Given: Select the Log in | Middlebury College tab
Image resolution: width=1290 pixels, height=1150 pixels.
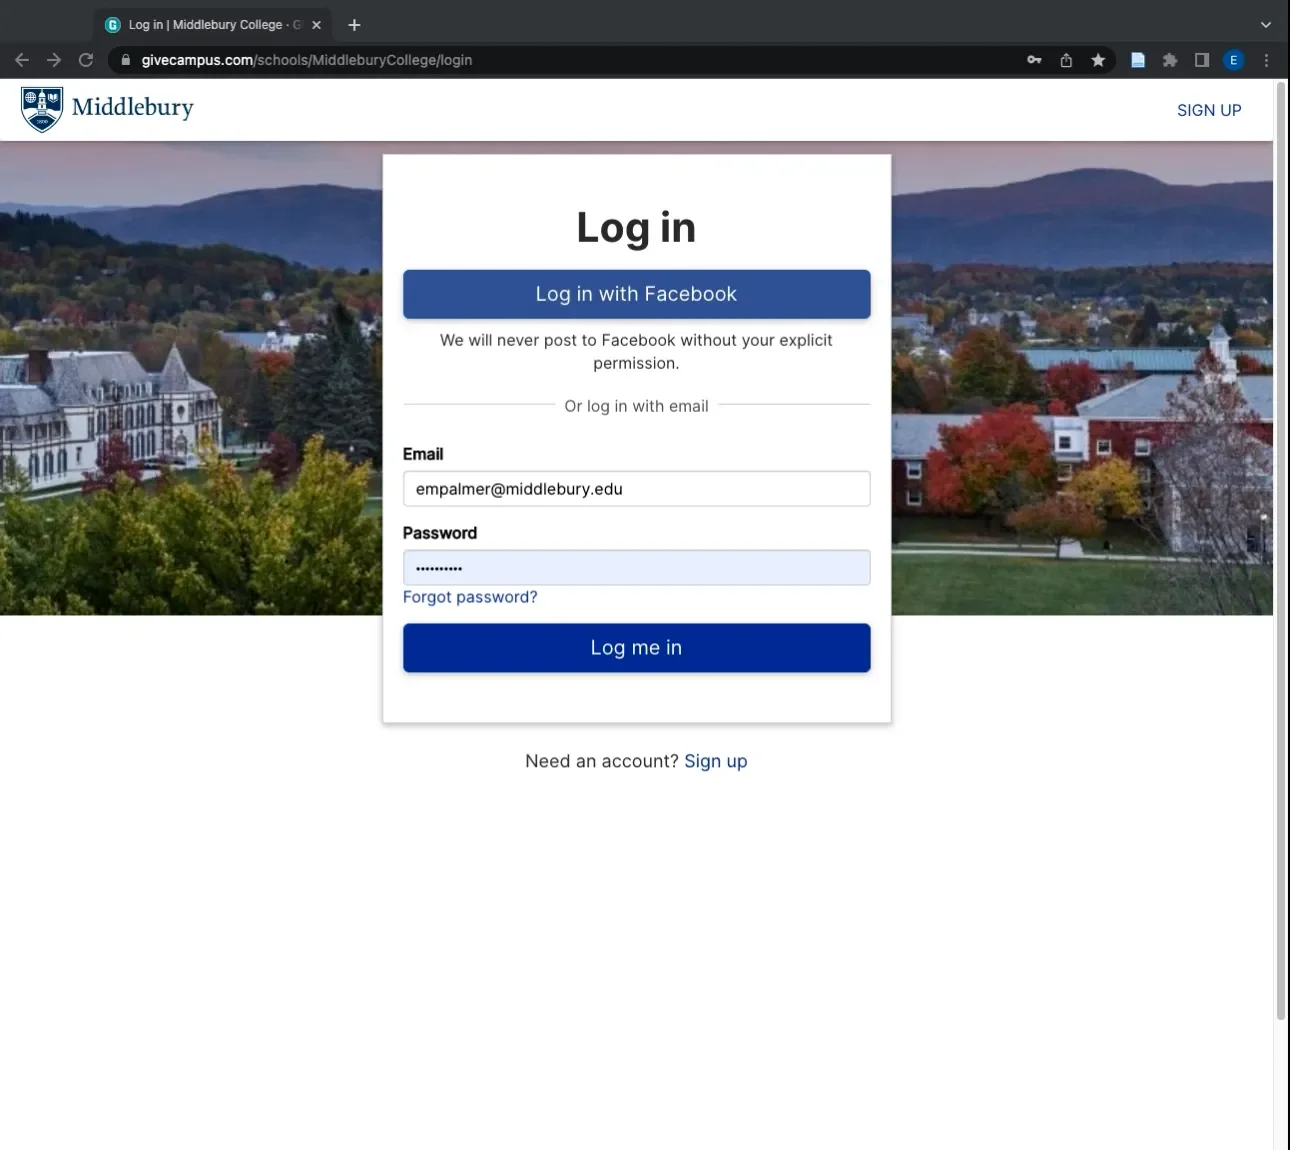Looking at the screenshot, I should click(214, 25).
